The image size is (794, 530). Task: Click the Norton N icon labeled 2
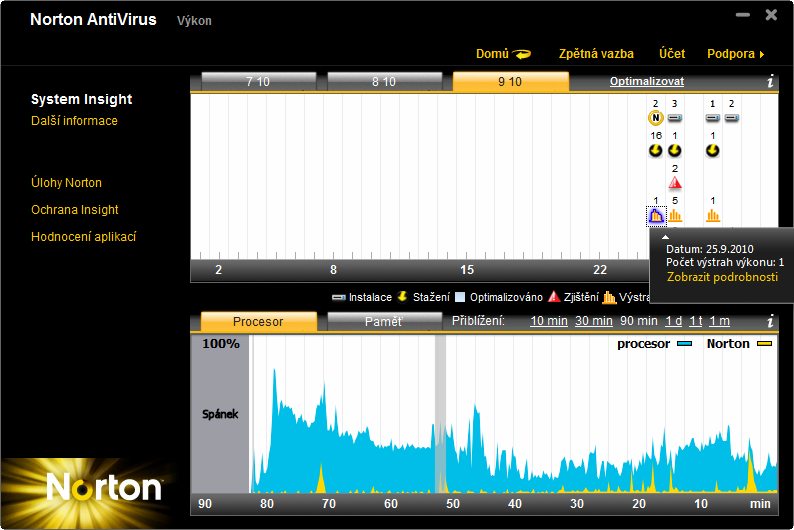click(655, 118)
